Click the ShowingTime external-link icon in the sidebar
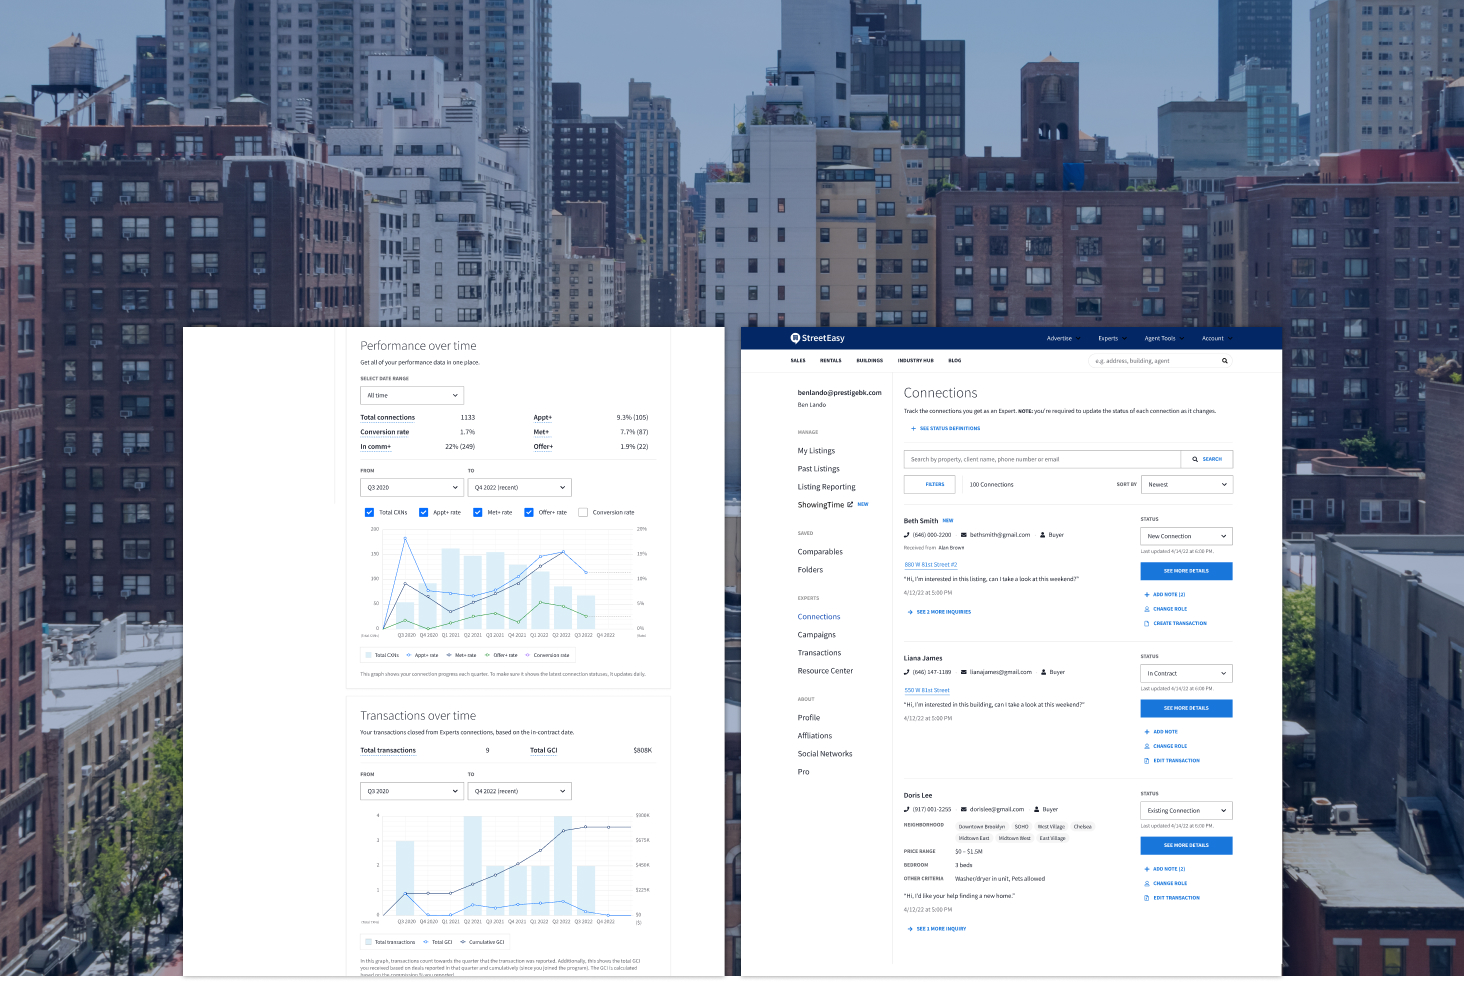Image resolution: width=1464 pixels, height=982 pixels. pyautogui.click(x=851, y=504)
